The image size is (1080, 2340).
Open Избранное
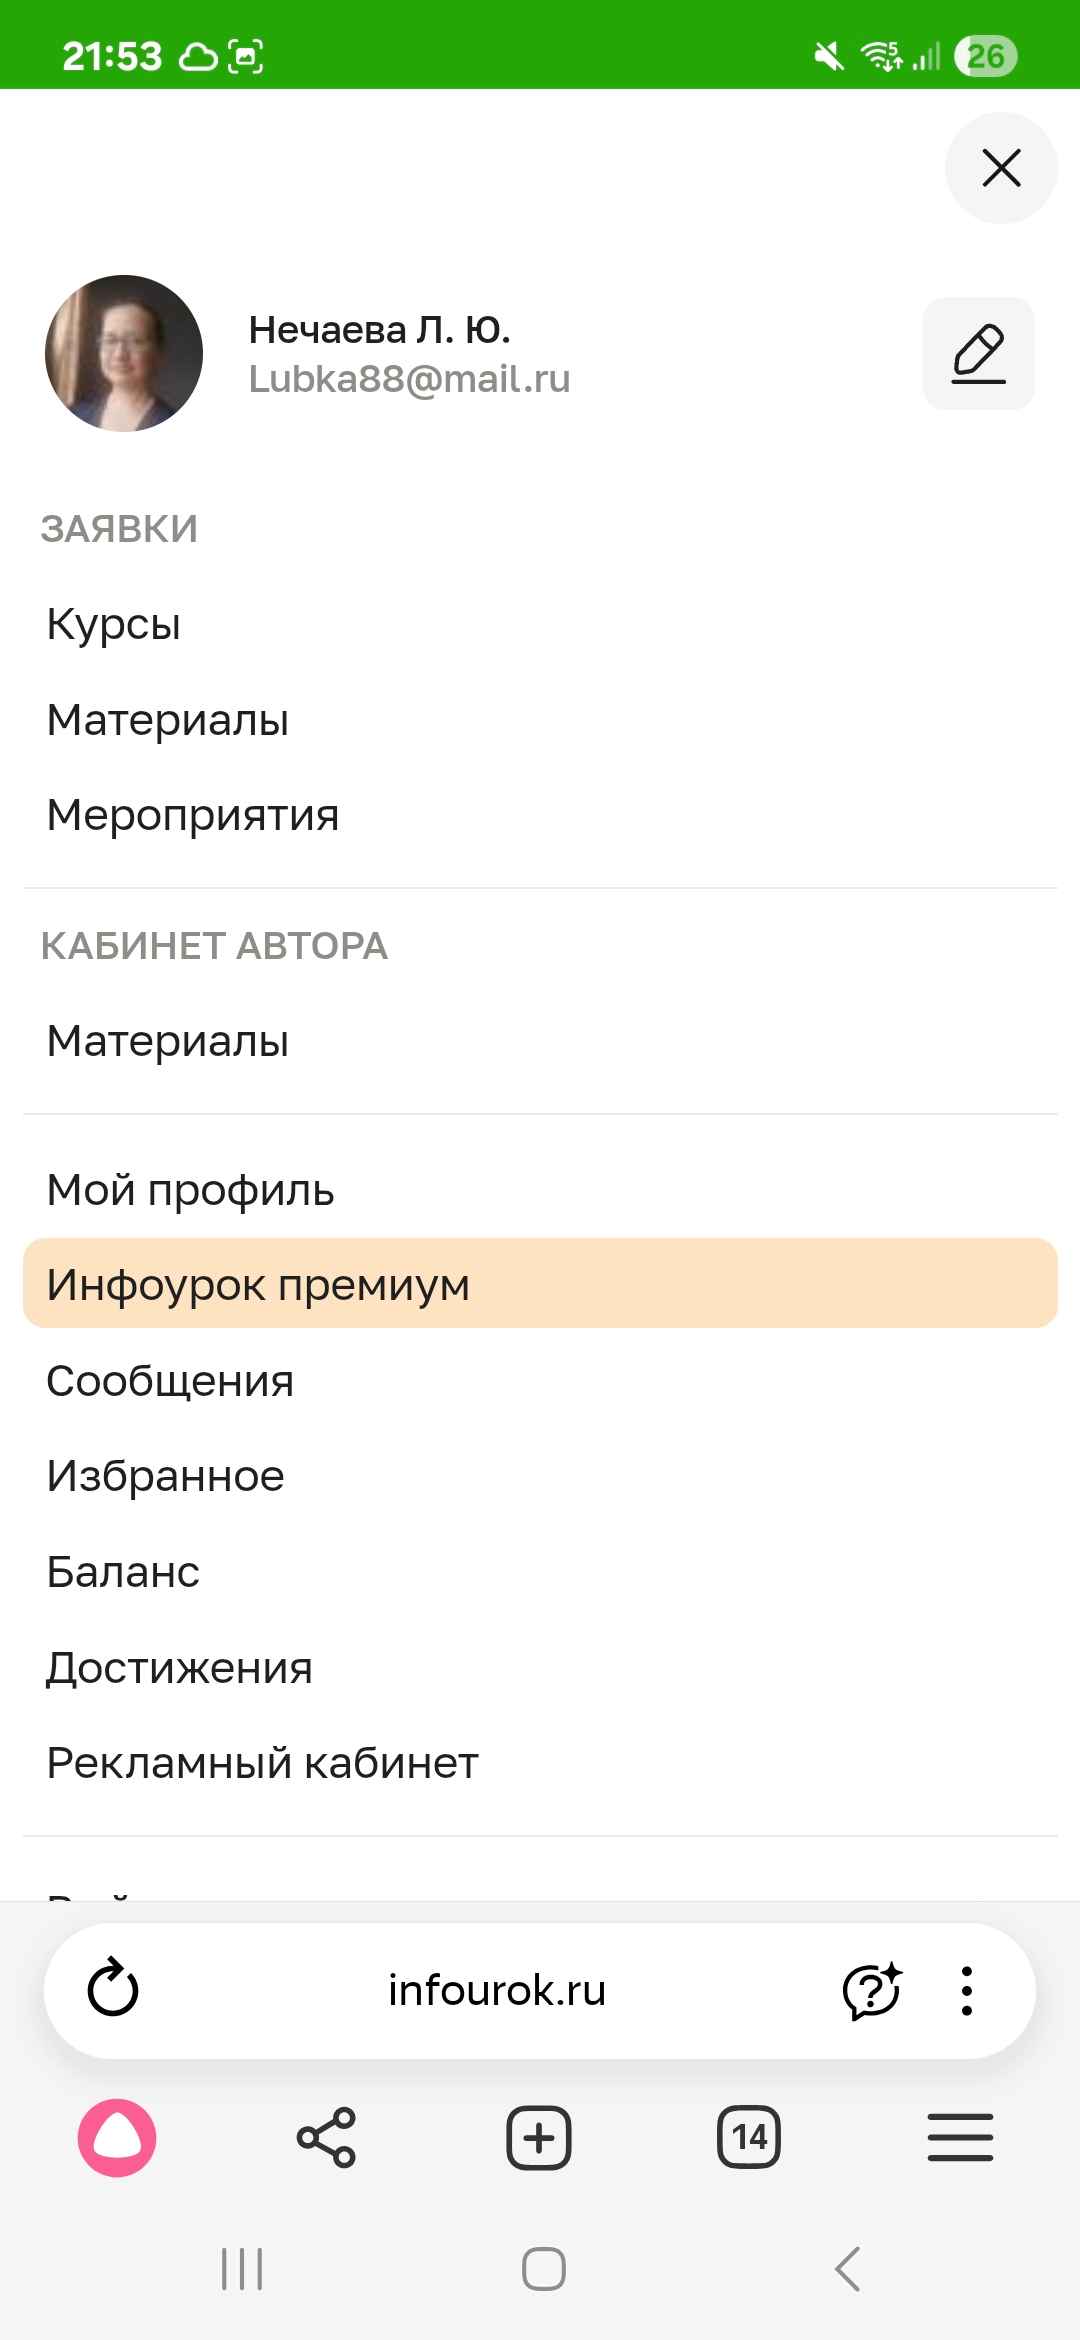point(166,1476)
